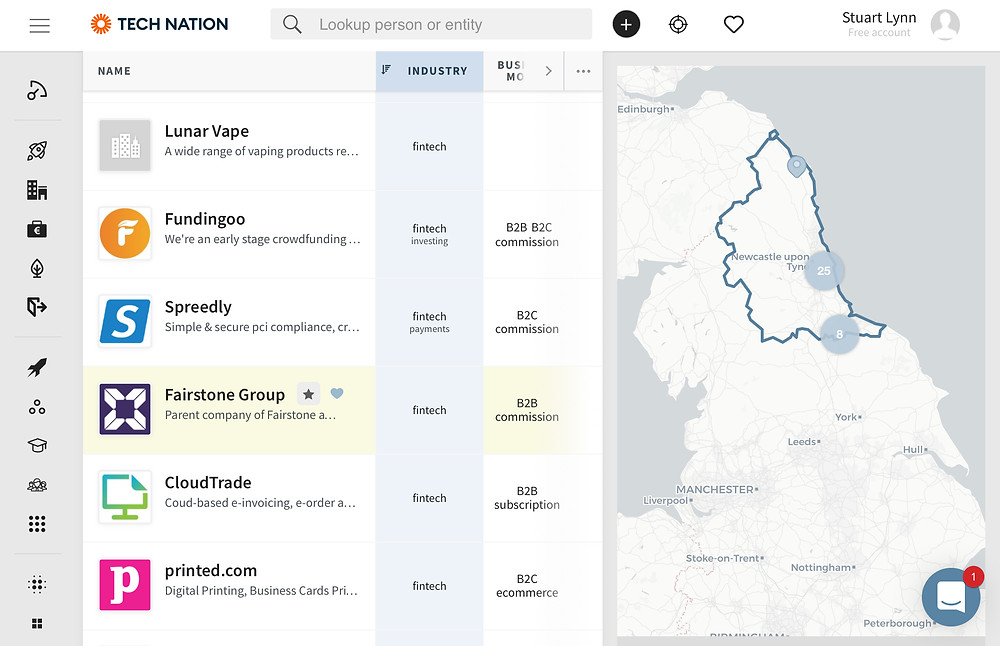Click Fundingoo's fintech investing cell
1000x646 pixels.
pos(429,234)
